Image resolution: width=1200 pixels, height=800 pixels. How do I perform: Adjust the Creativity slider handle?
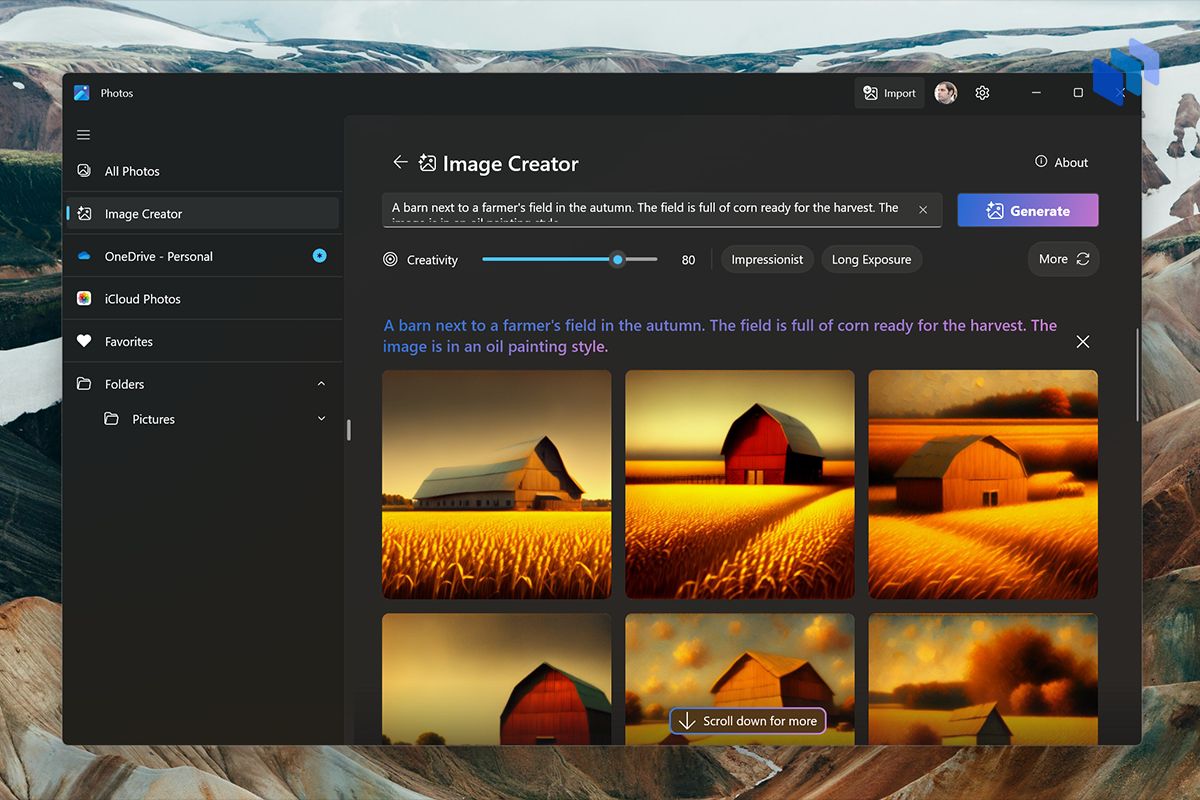click(x=618, y=259)
